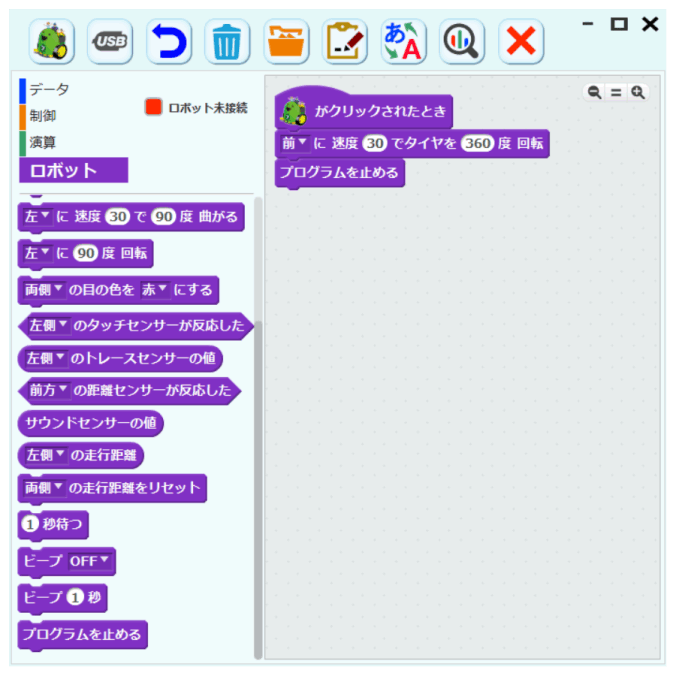Zoom out the workspace with minus magnifier
Image resolution: width=676 pixels, height=676 pixels.
tap(595, 92)
